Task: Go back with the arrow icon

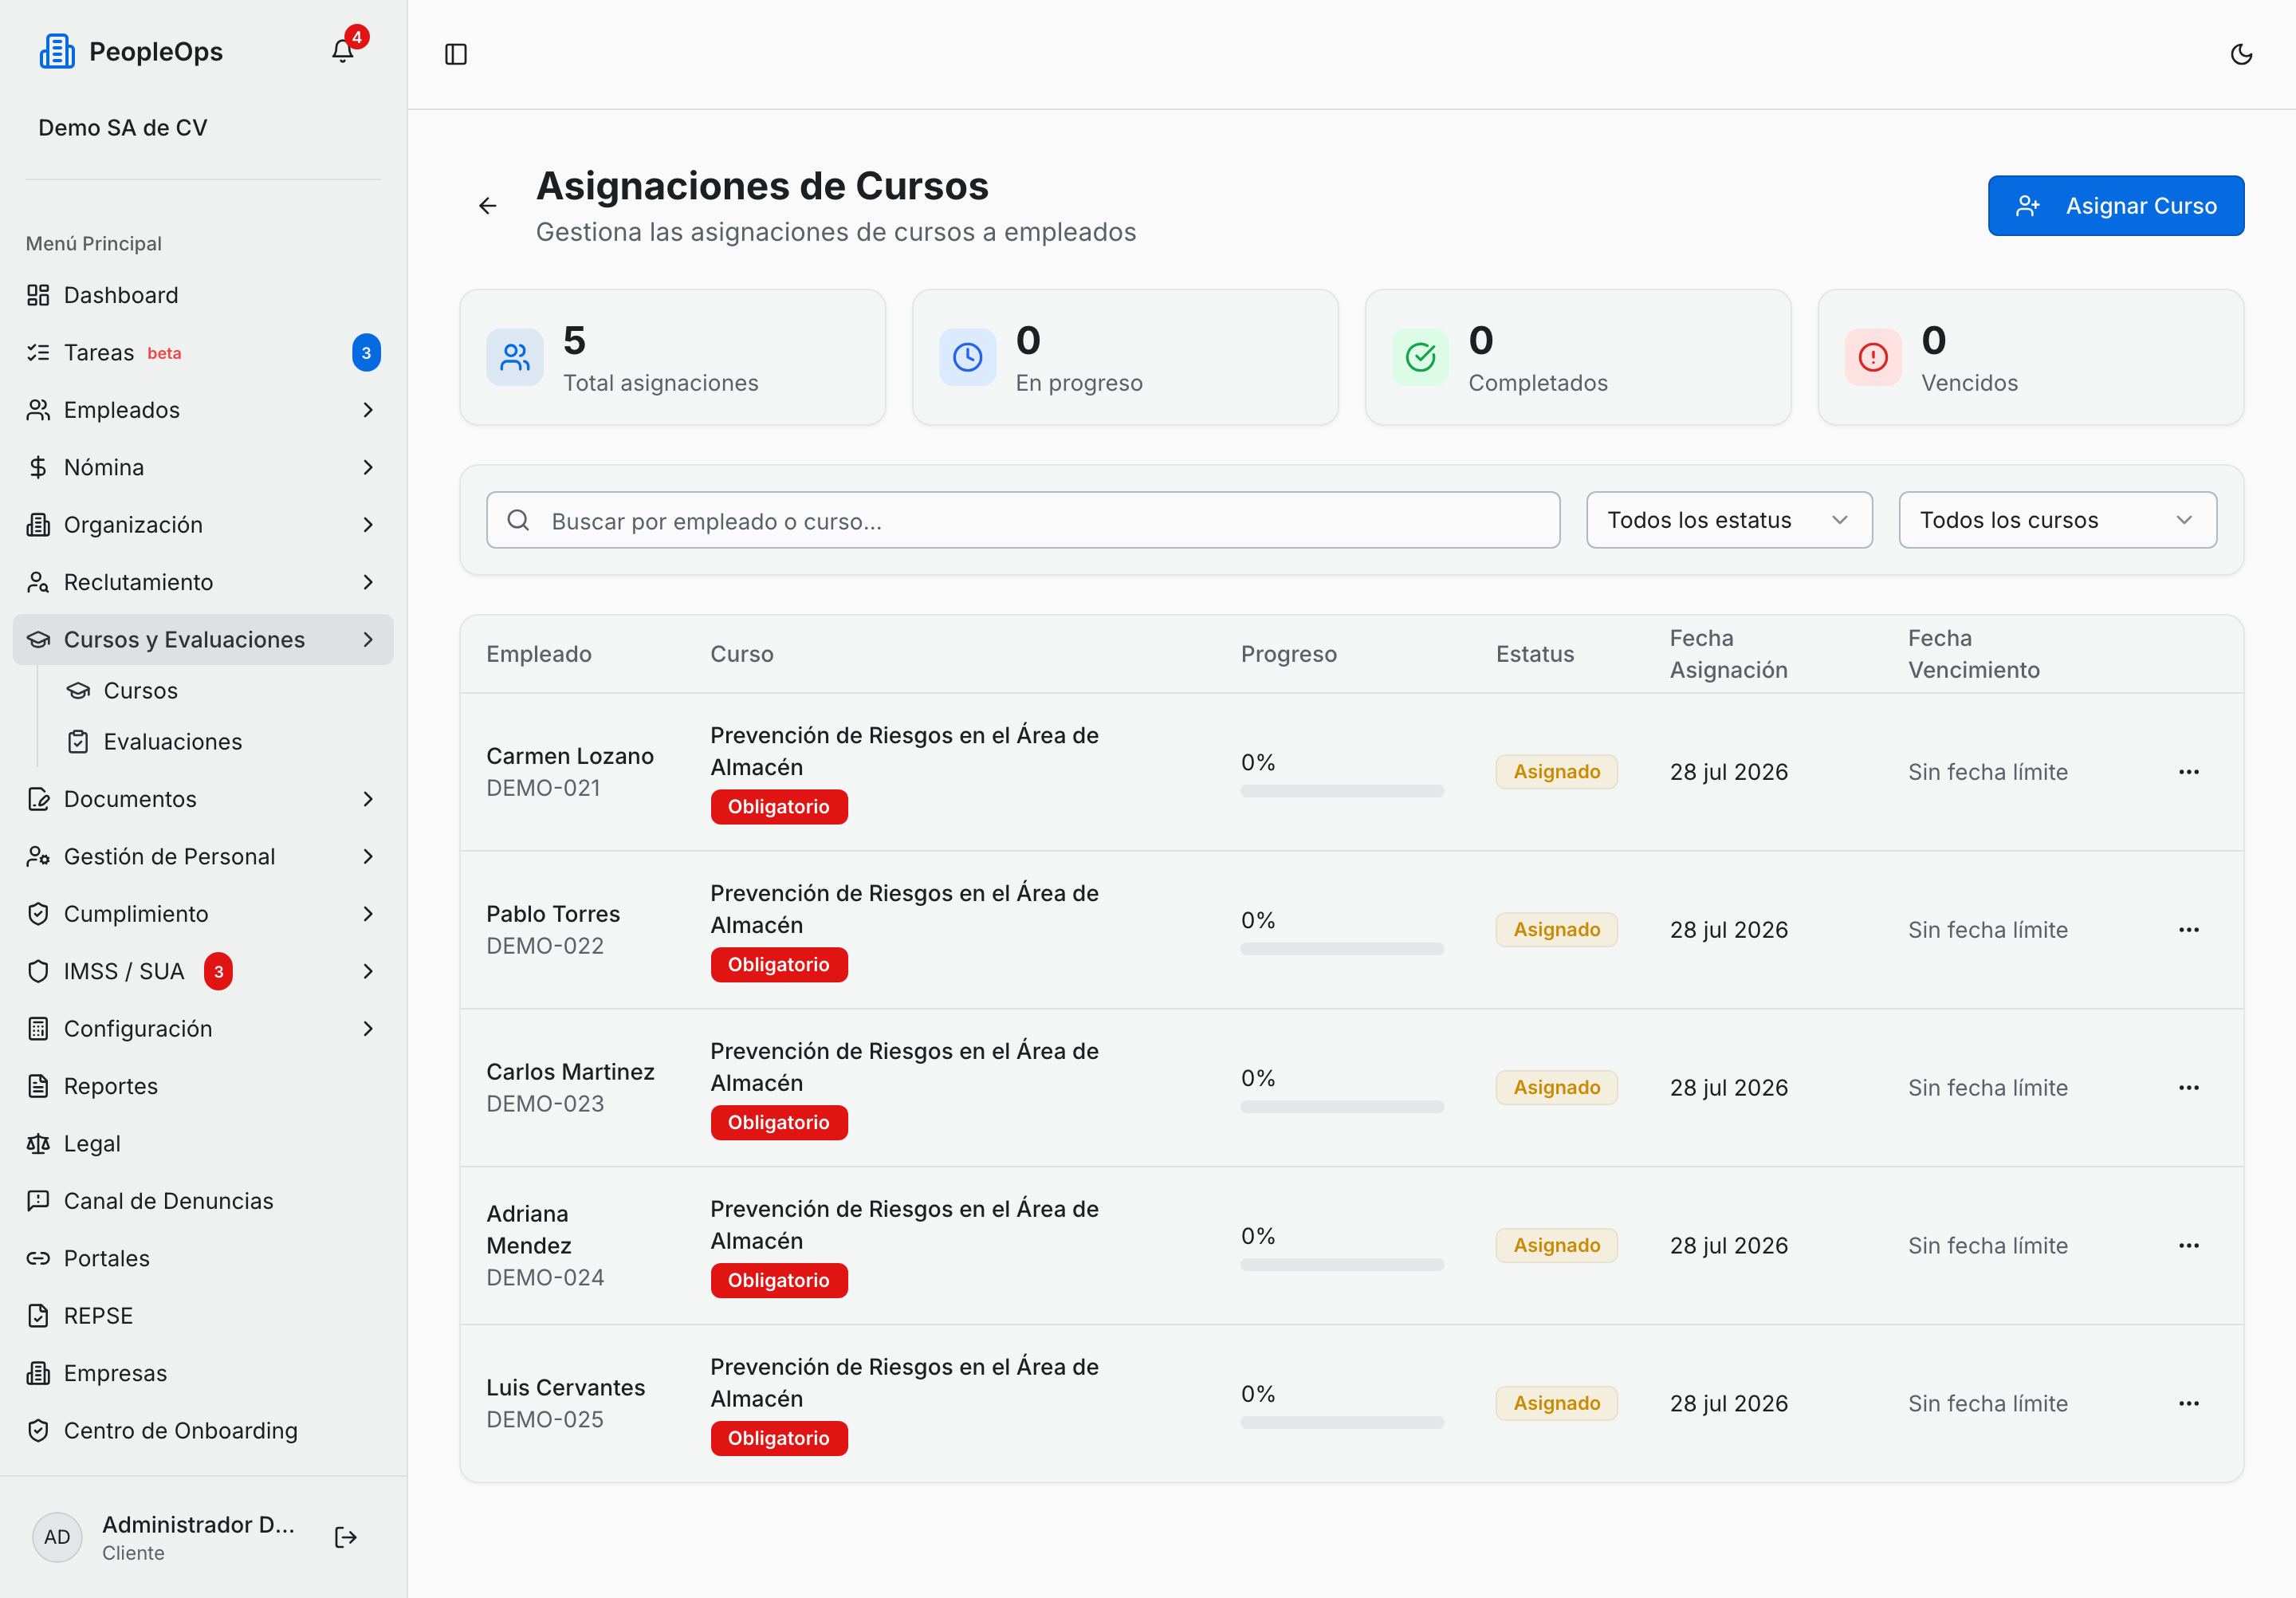Action: (488, 206)
